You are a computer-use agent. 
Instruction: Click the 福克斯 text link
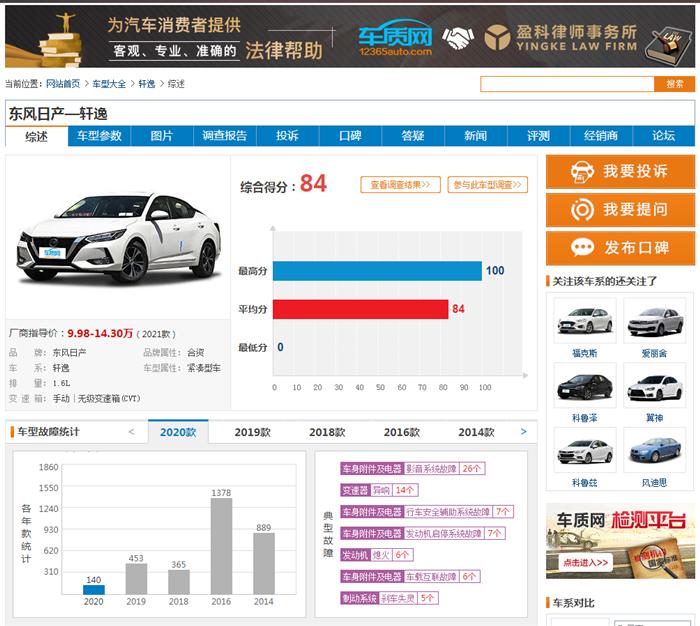click(585, 354)
